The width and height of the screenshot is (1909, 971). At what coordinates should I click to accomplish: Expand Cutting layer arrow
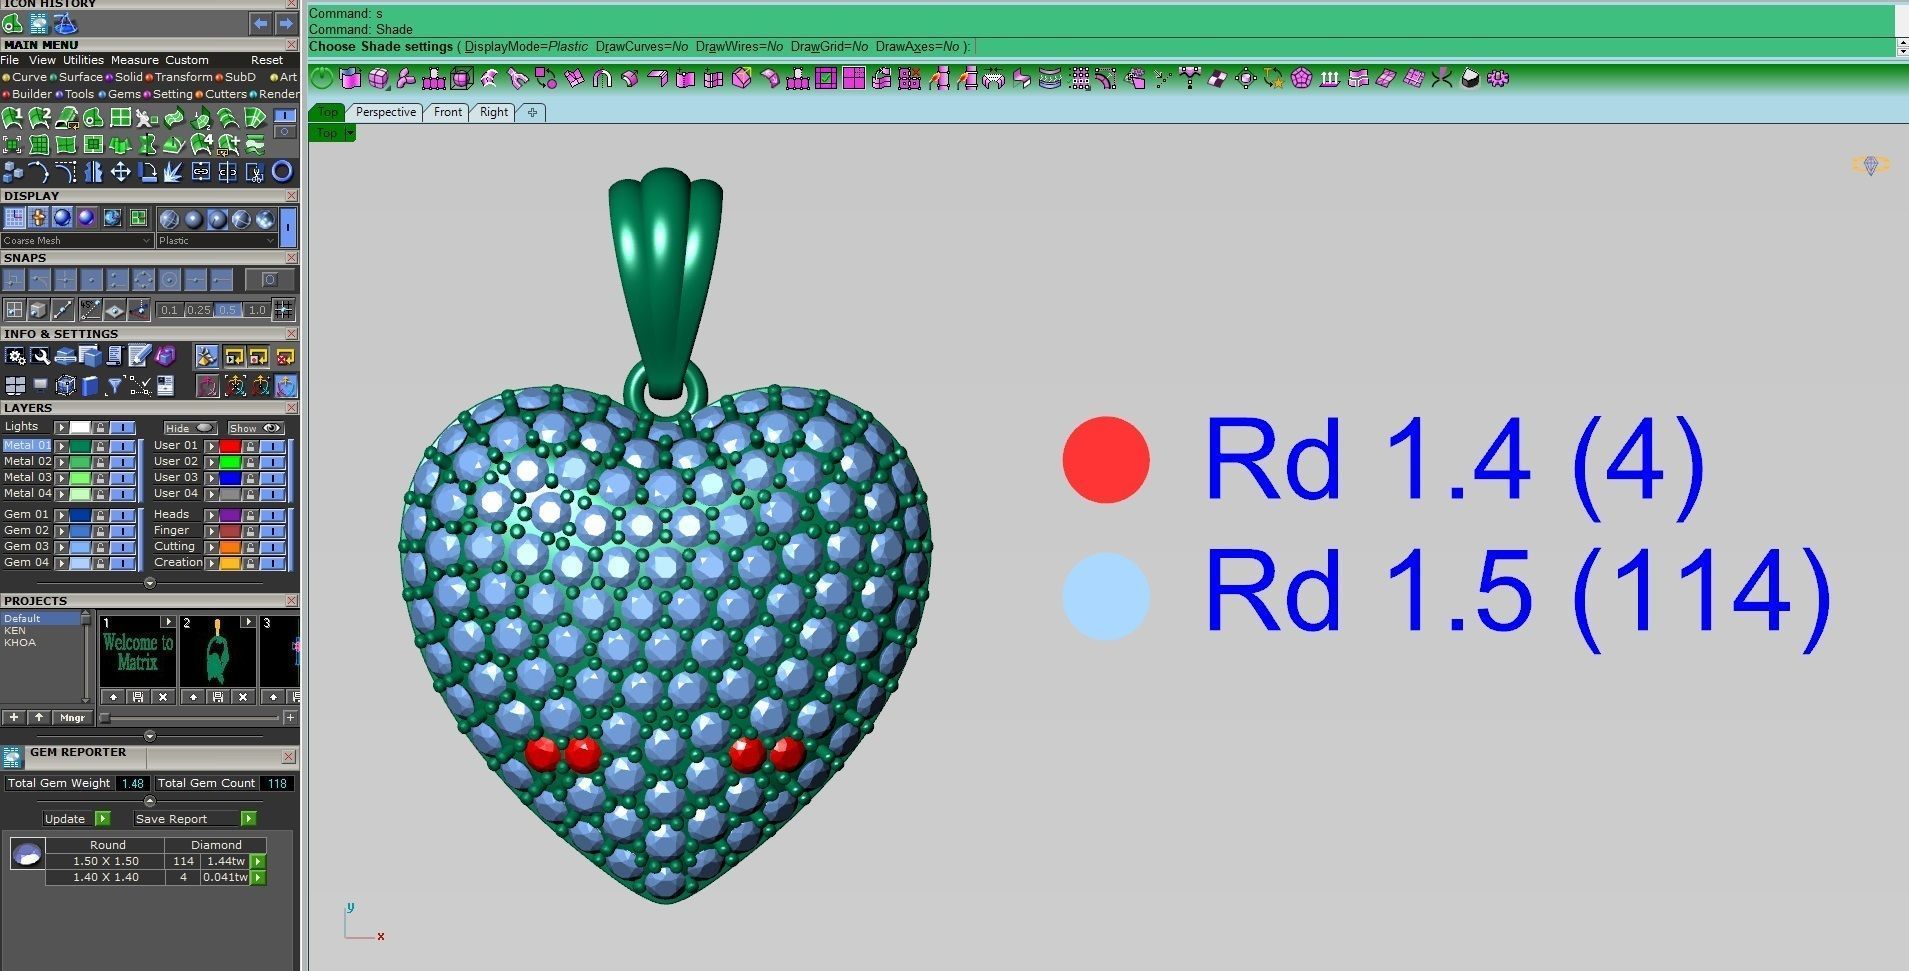tap(212, 547)
